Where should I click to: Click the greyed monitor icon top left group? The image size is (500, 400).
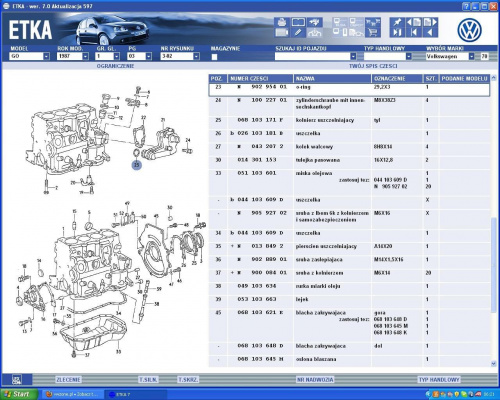(340, 22)
